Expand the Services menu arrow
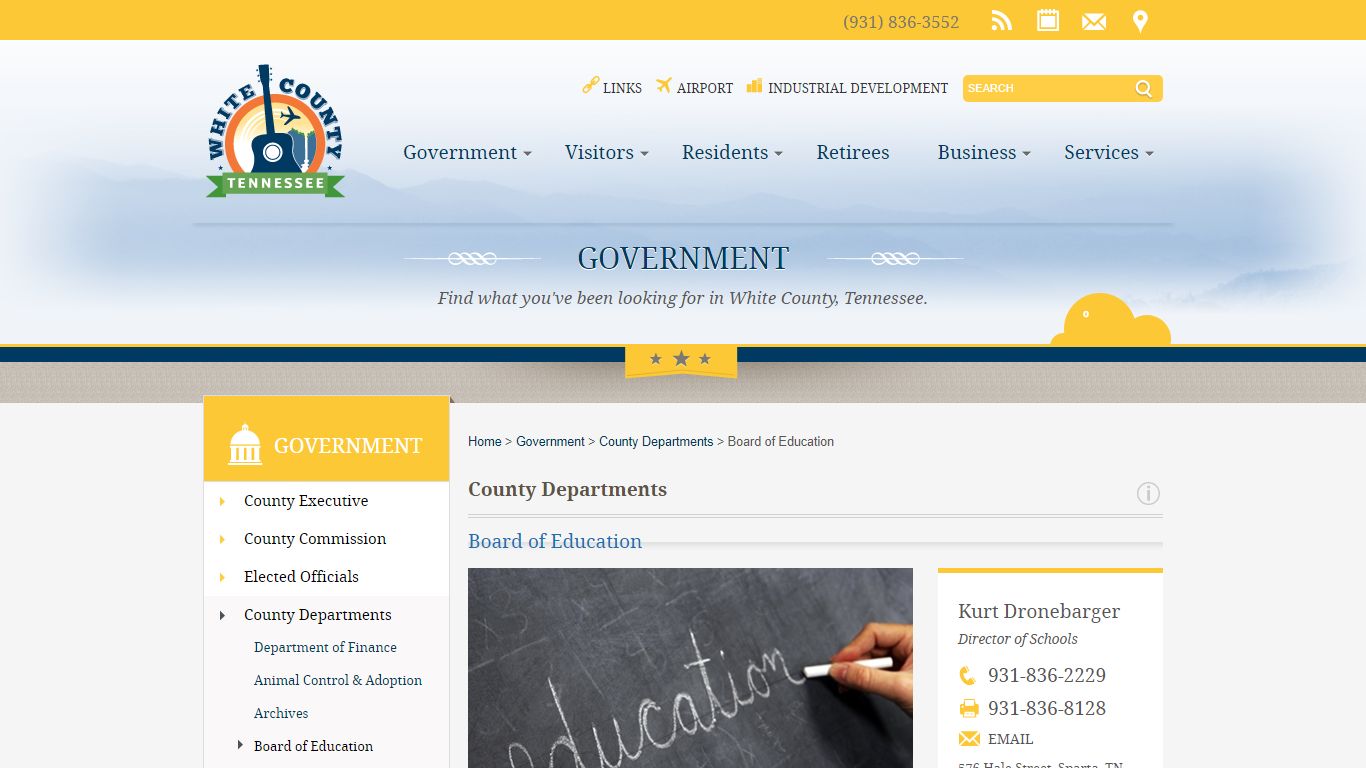 tap(1149, 154)
